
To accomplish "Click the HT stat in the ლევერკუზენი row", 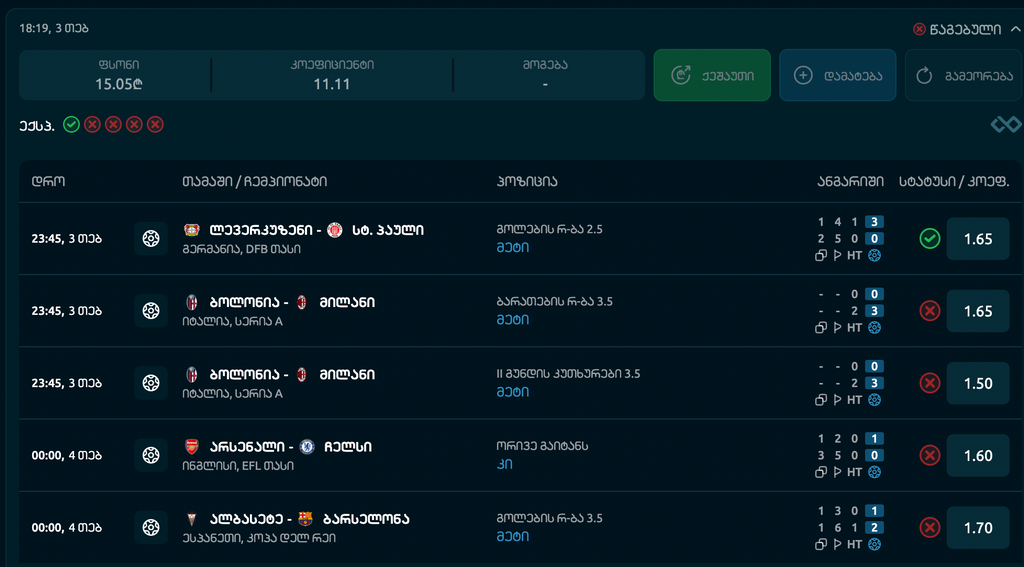I will (854, 255).
